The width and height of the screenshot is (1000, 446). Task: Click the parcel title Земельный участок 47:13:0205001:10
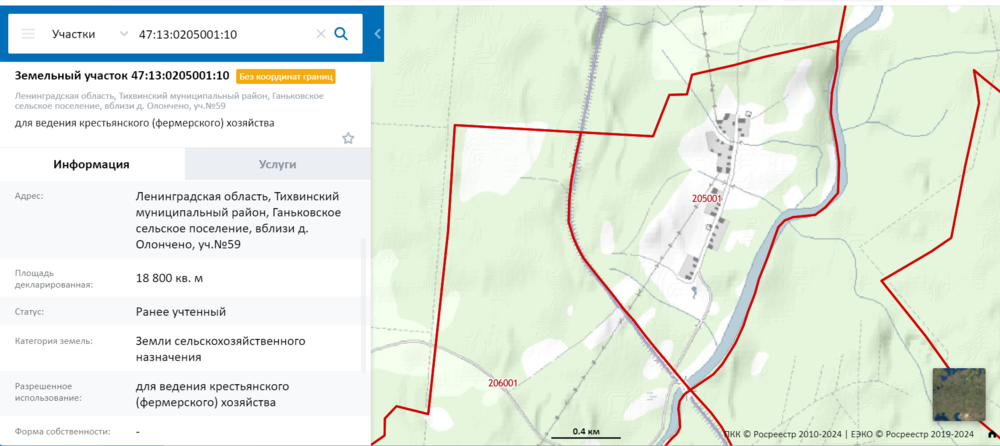pyautogui.click(x=122, y=76)
